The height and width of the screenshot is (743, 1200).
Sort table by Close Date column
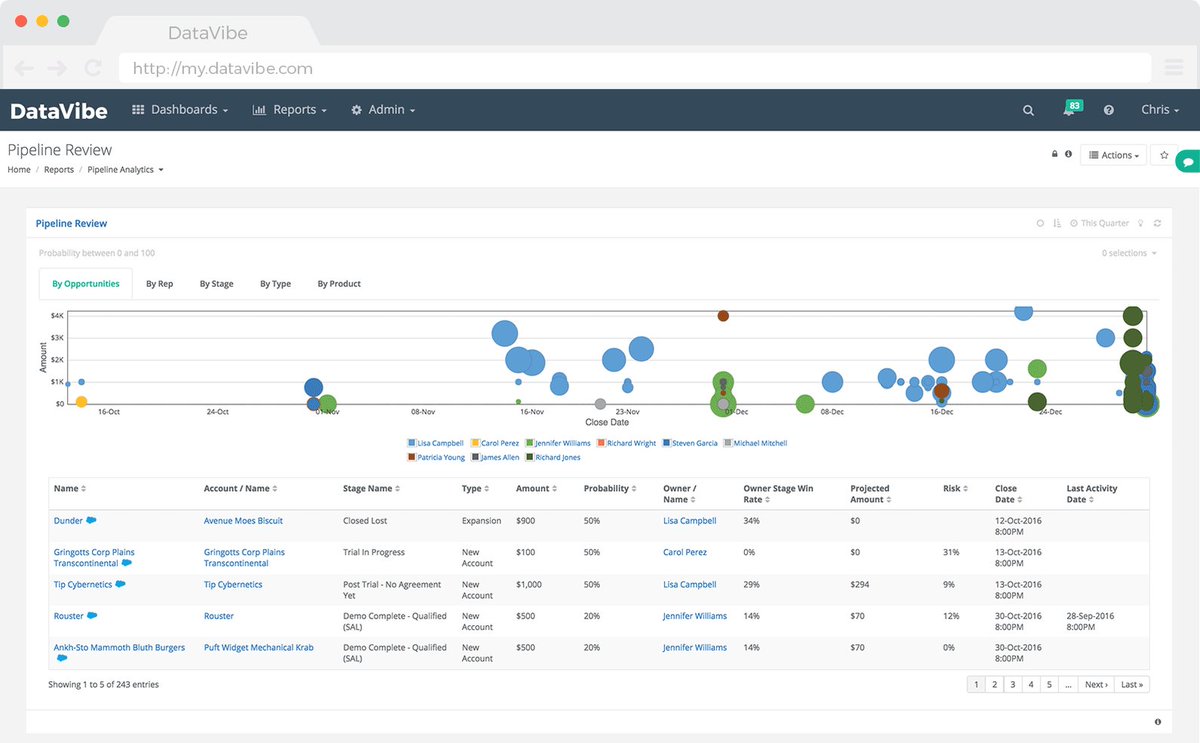(1008, 494)
